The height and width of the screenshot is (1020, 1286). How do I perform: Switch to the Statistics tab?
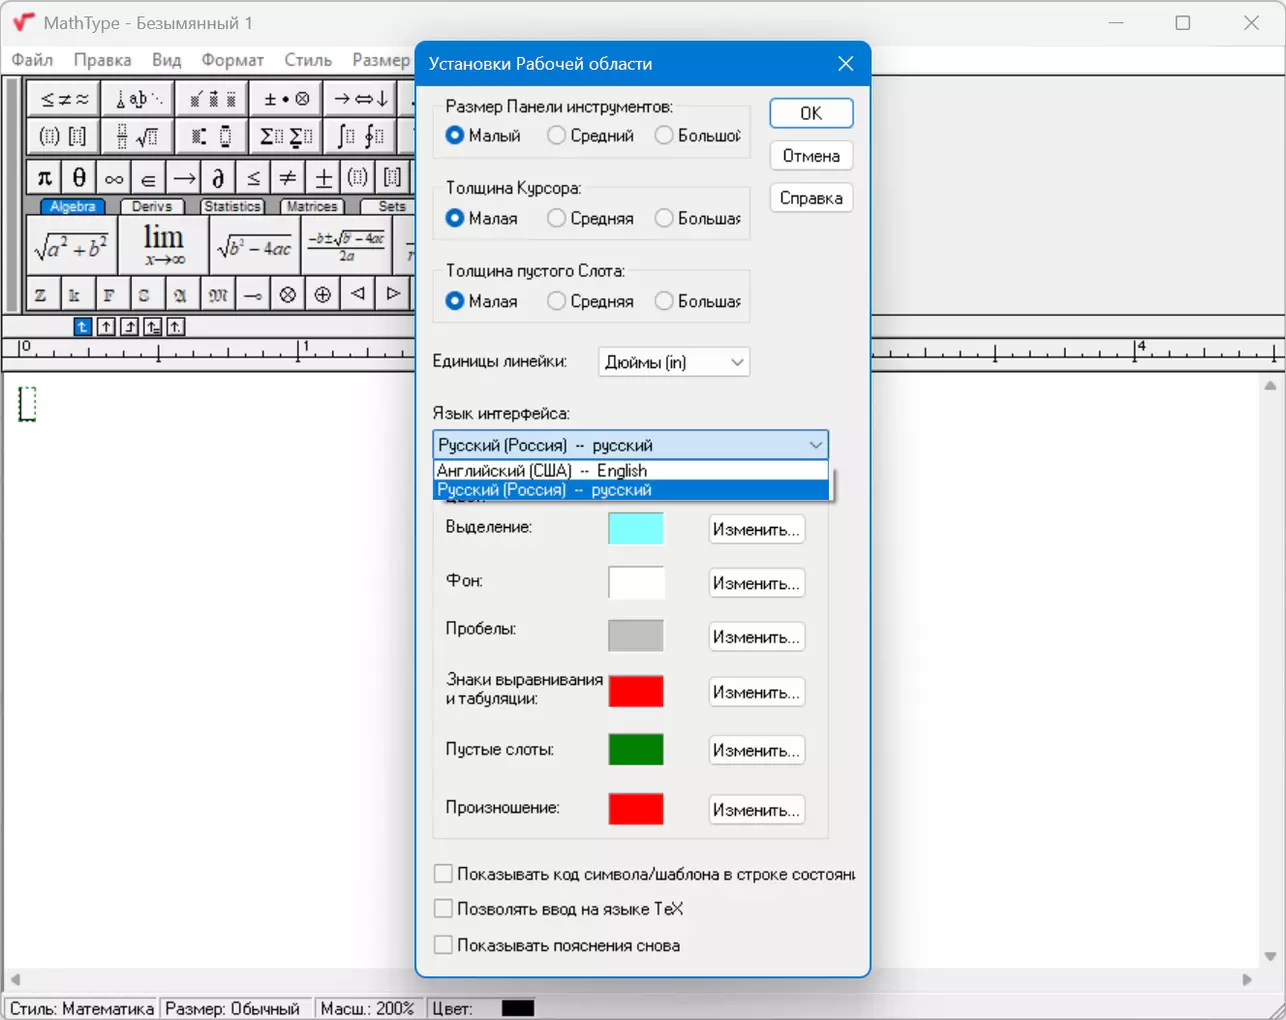tap(232, 206)
